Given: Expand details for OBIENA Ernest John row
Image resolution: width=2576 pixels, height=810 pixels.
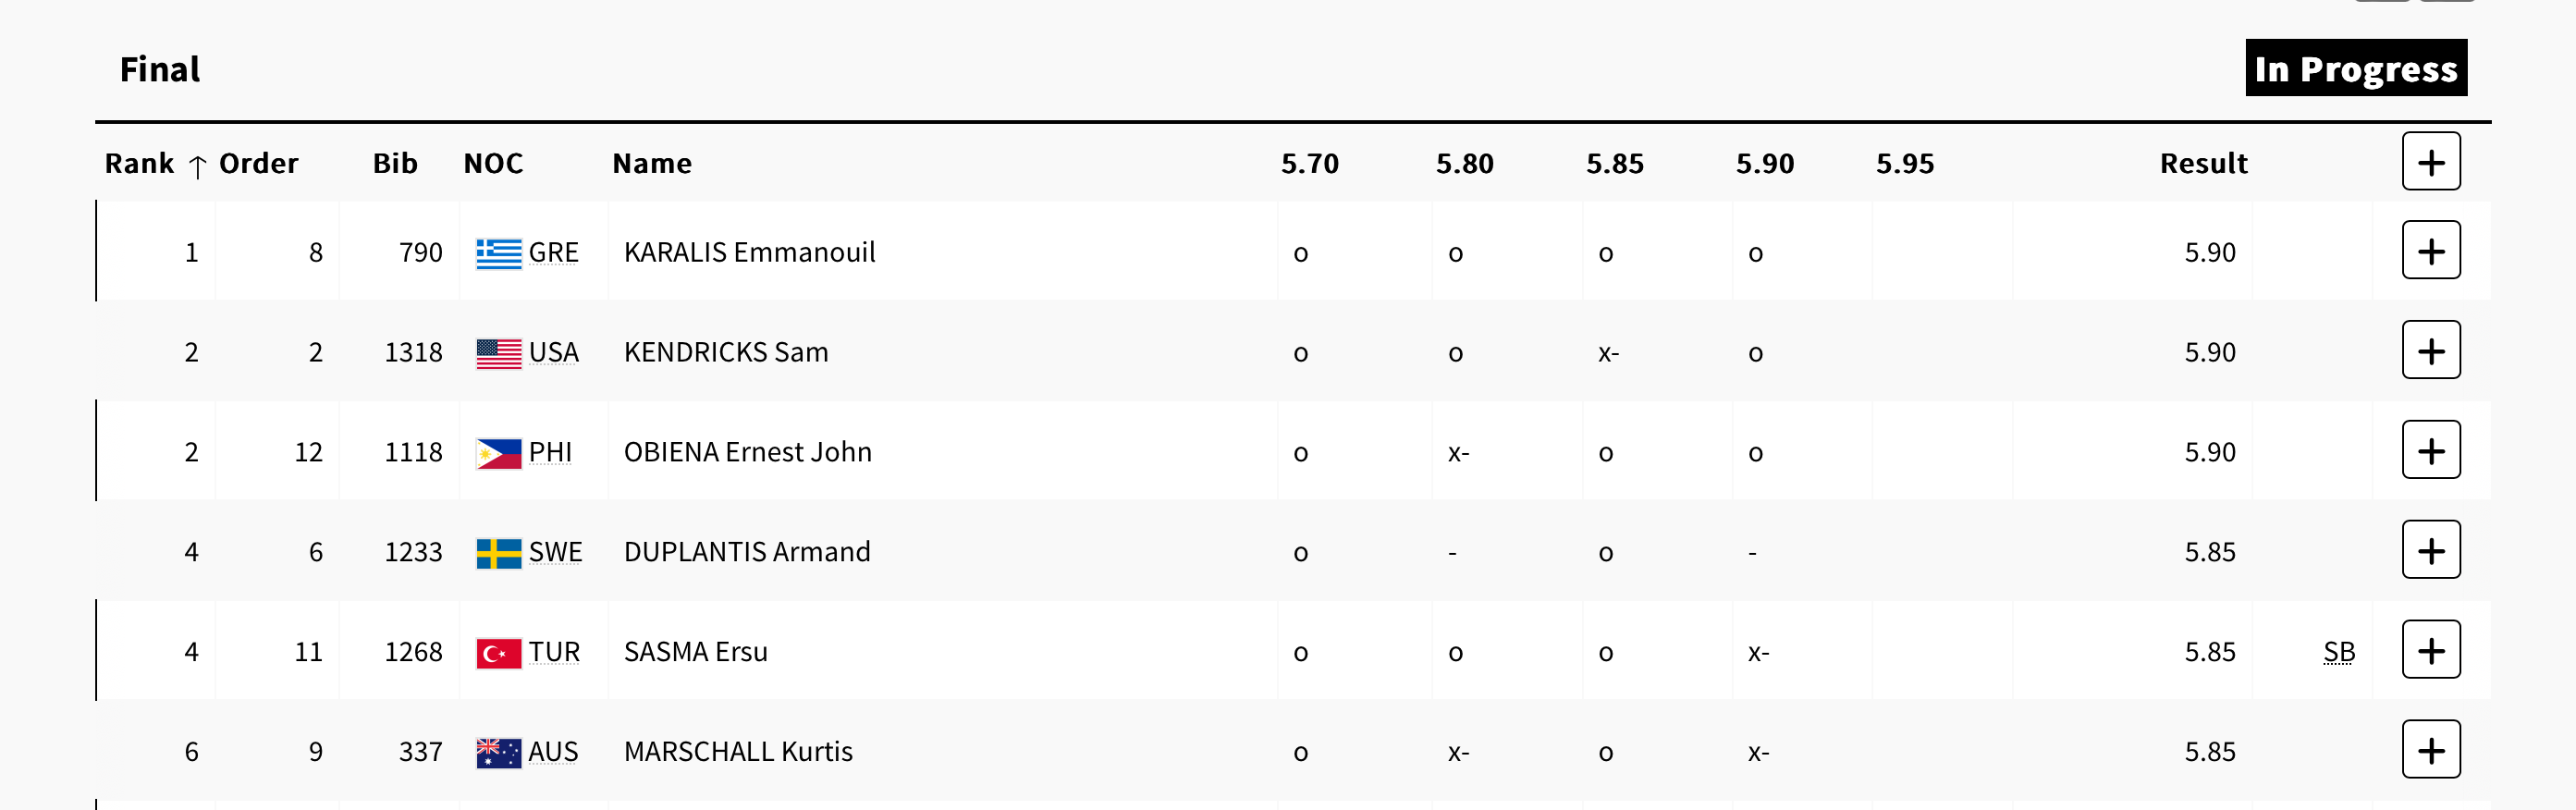Looking at the screenshot, I should click(x=2431, y=450).
